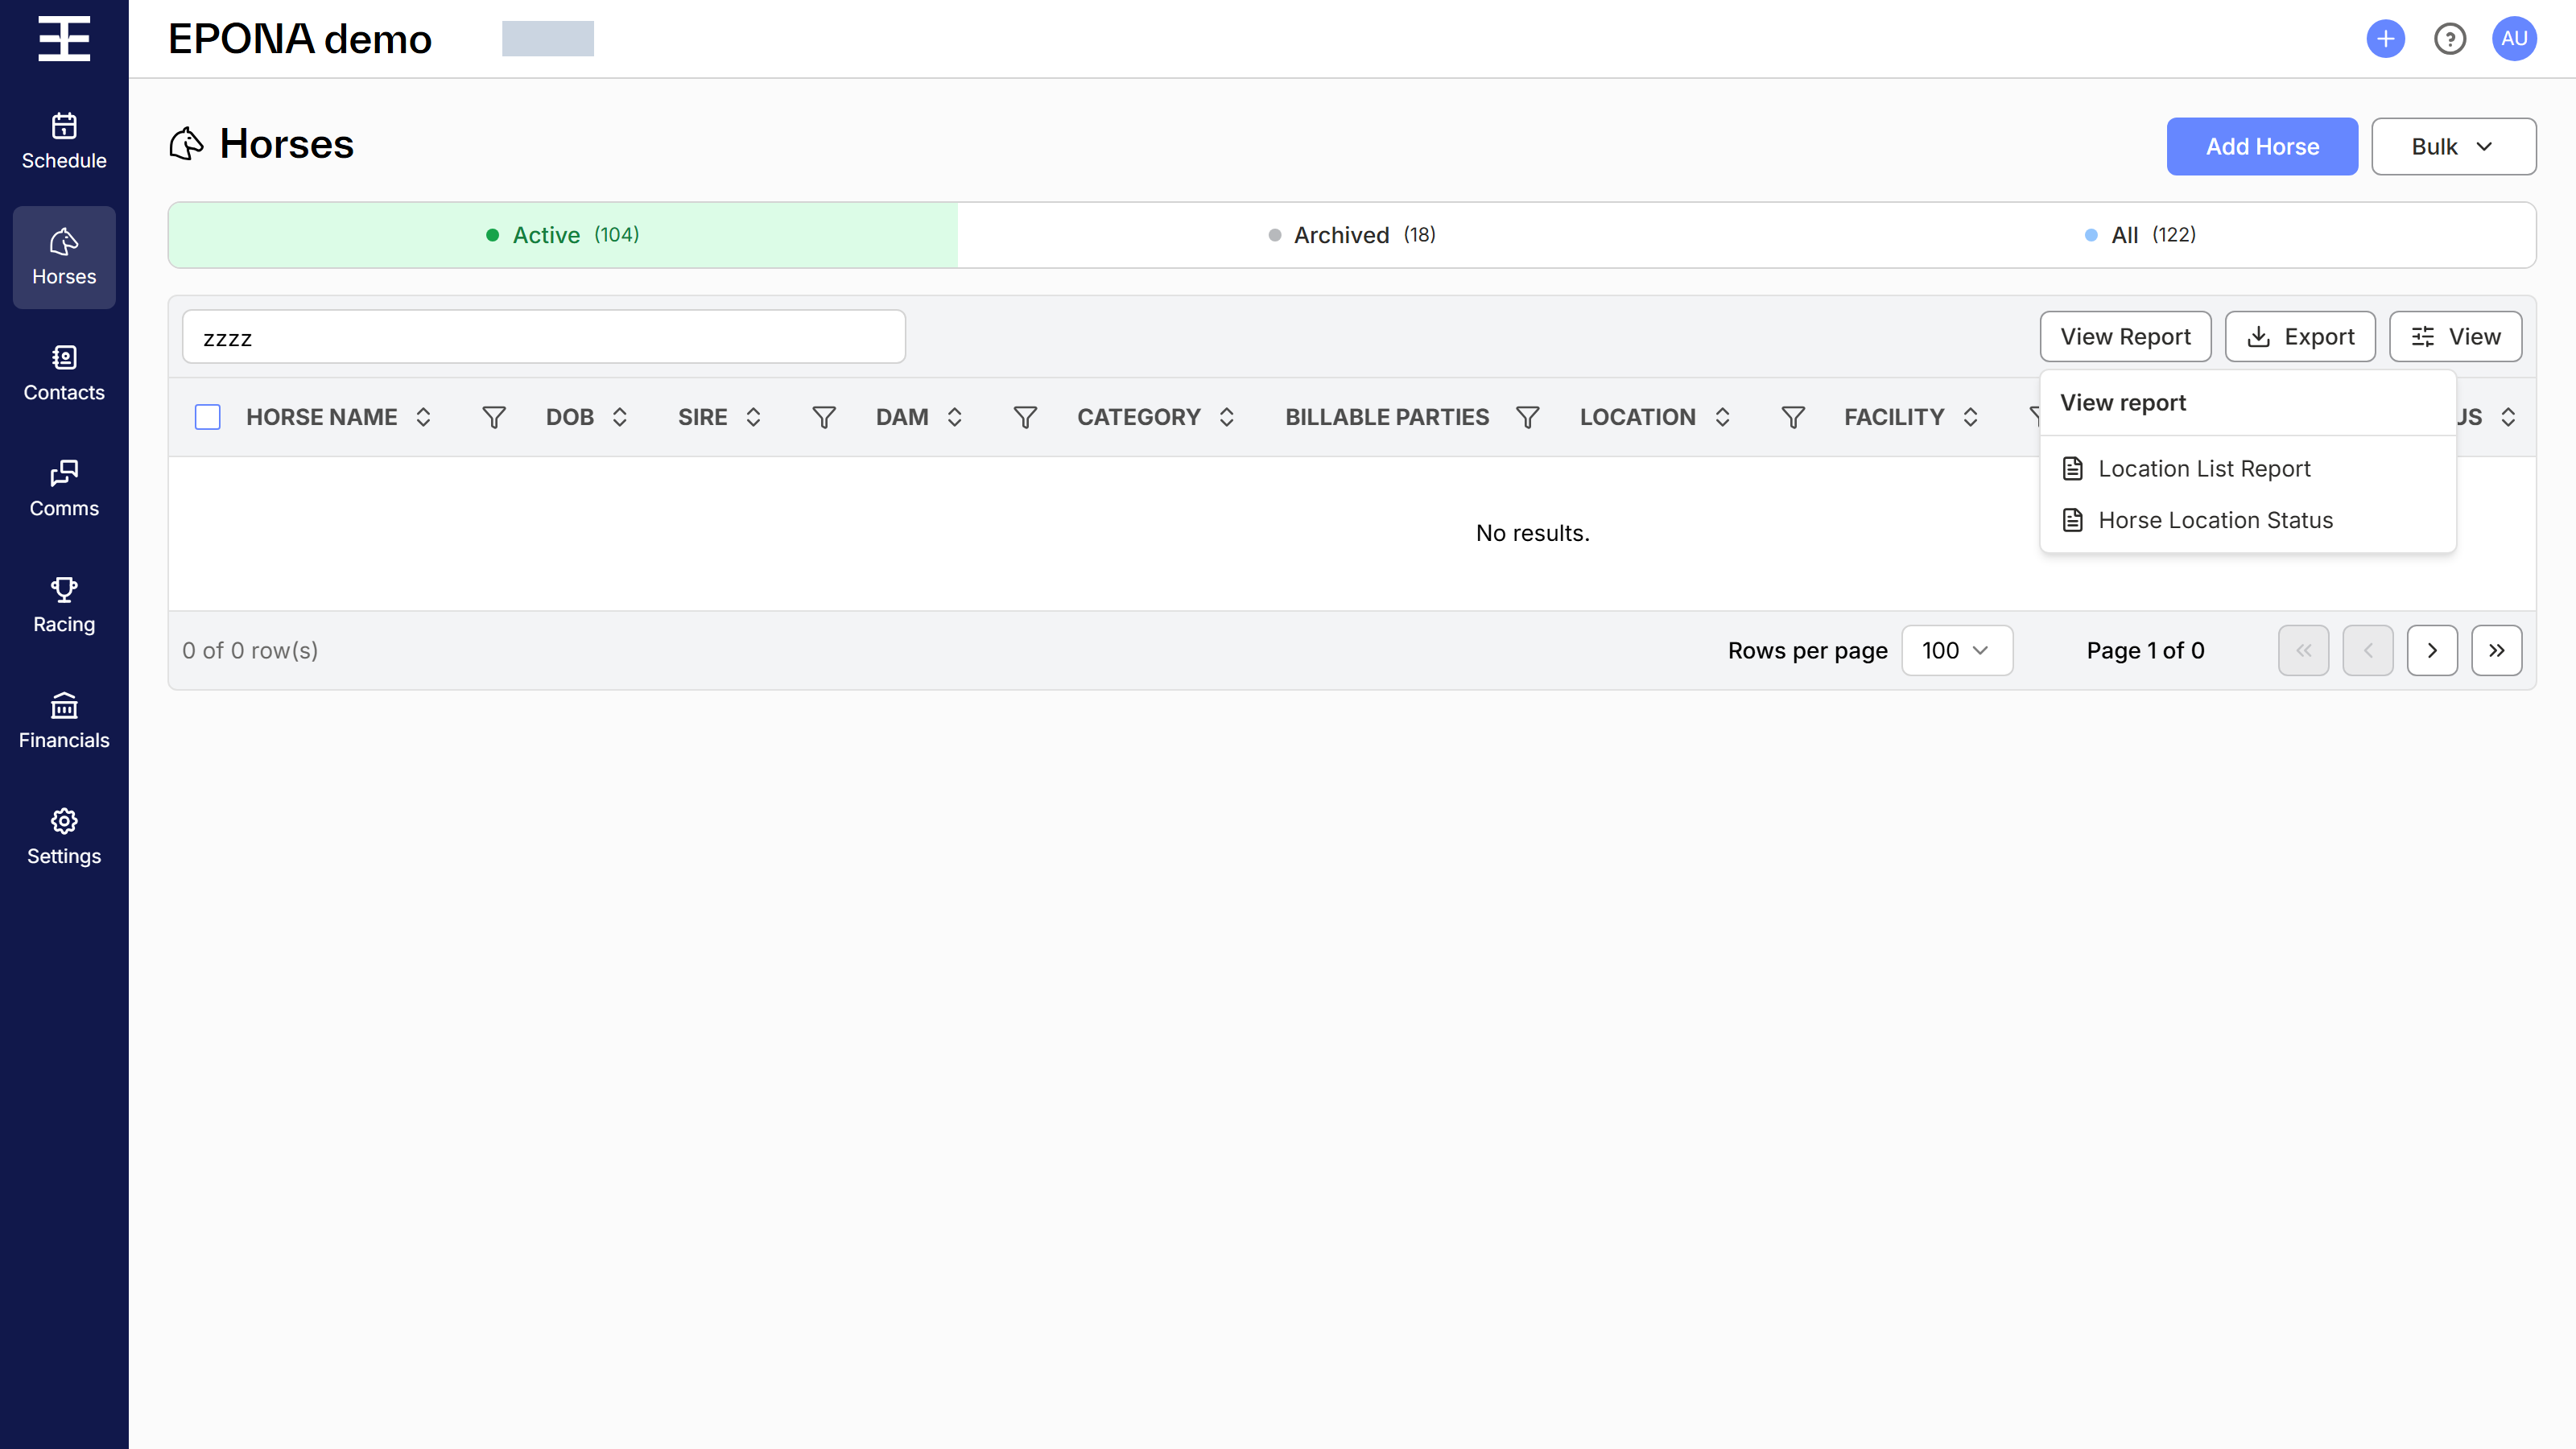Open the AU user avatar menu
The height and width of the screenshot is (1449, 2576).
[2514, 39]
